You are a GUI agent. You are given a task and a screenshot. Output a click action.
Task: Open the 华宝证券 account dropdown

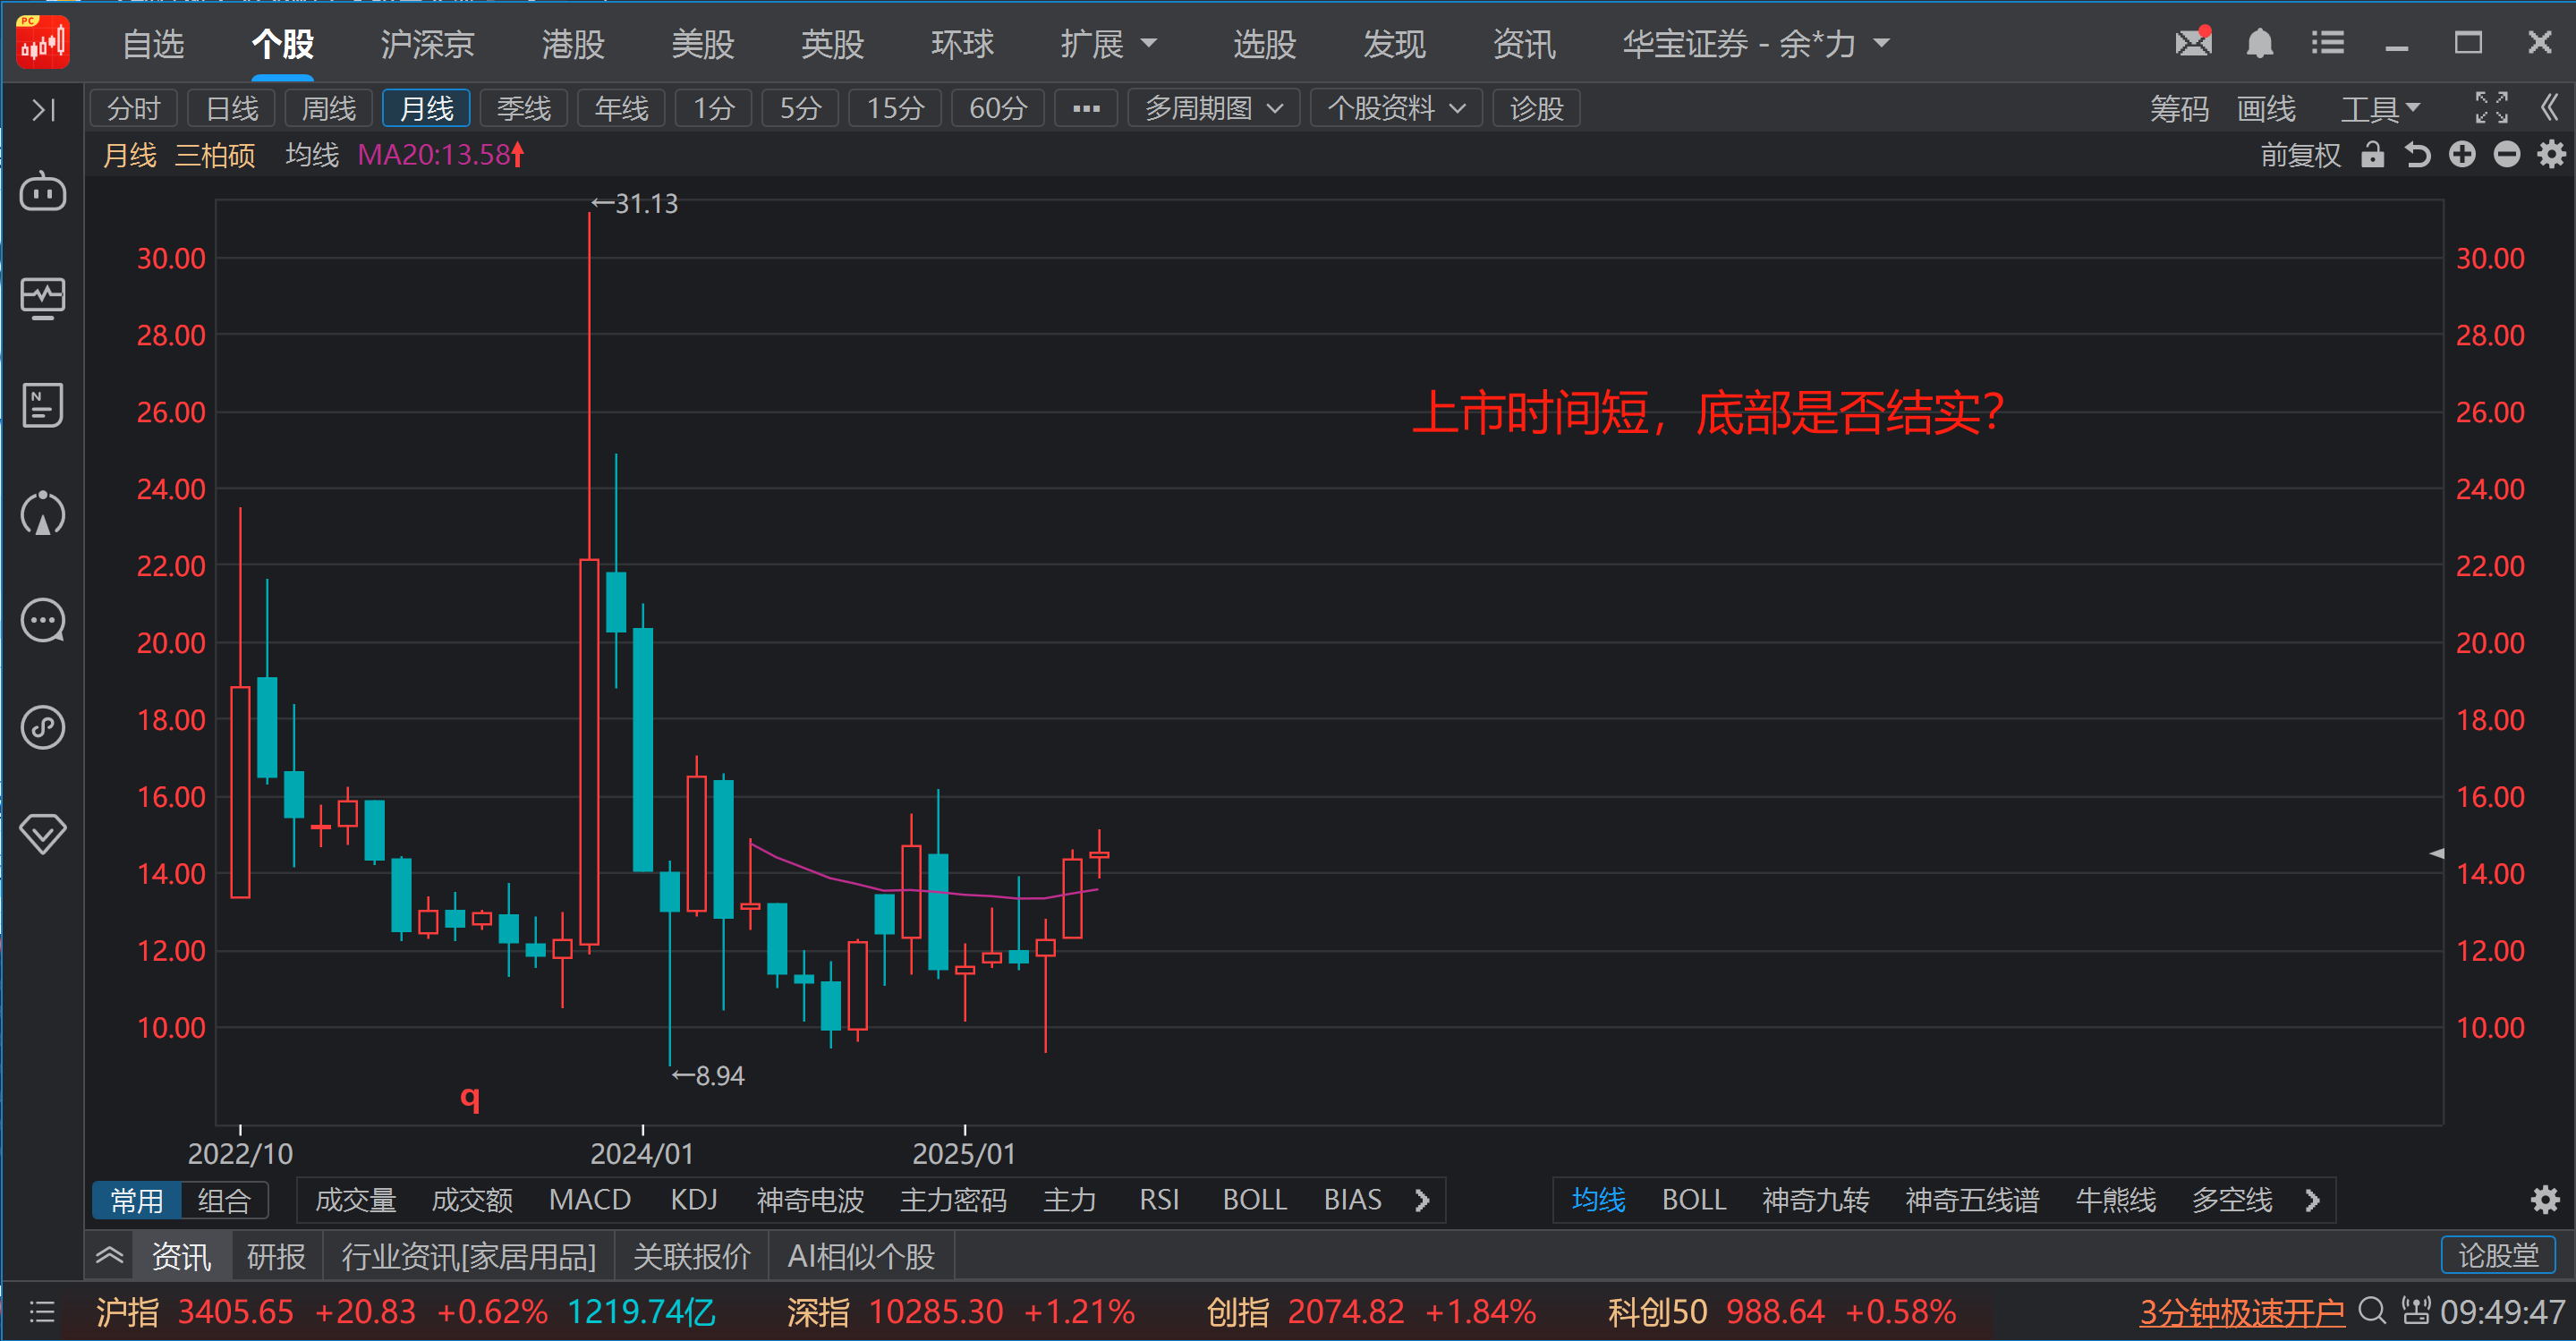click(x=1756, y=44)
